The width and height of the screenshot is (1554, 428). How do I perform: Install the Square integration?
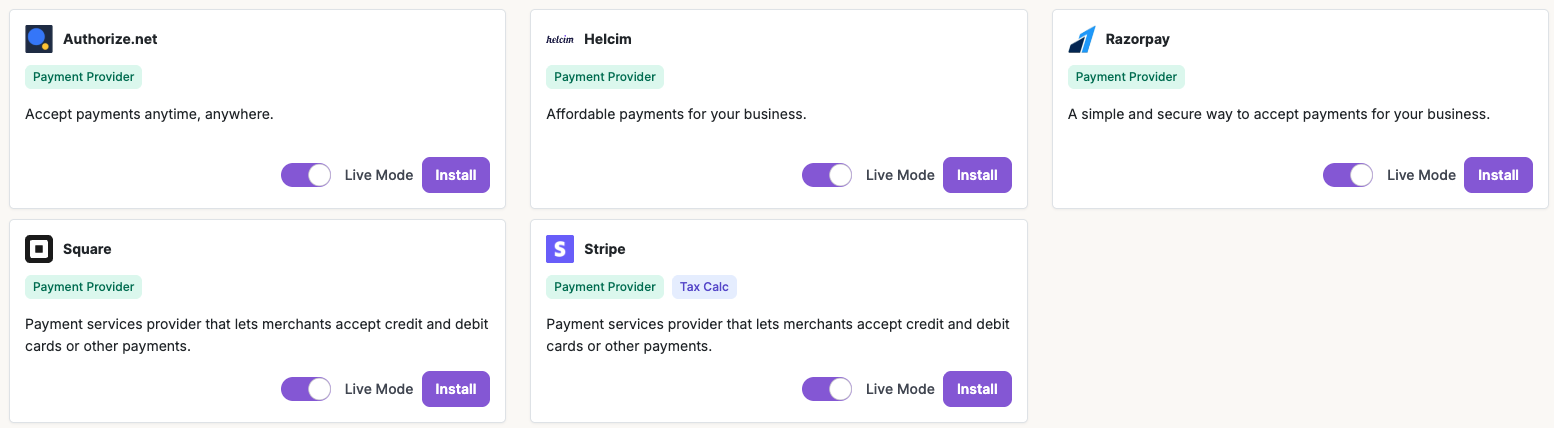coord(456,389)
